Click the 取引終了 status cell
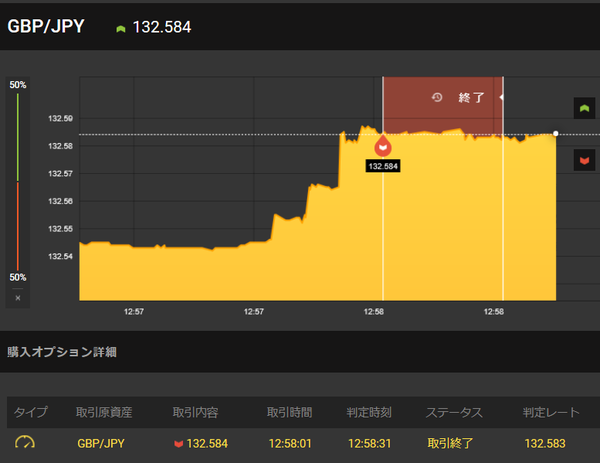Viewport: 600px width, 463px height. (x=450, y=443)
